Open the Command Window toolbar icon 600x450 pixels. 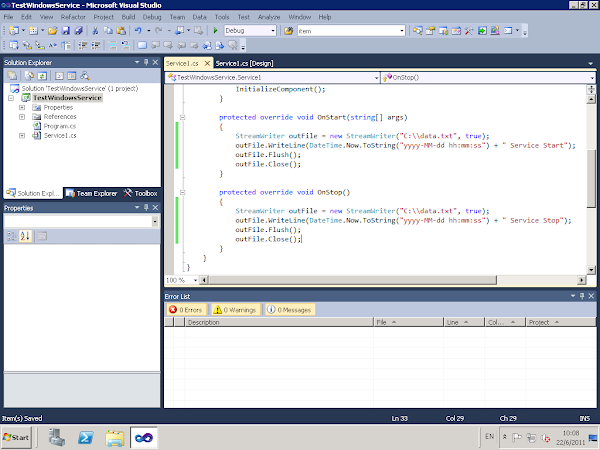point(508,31)
